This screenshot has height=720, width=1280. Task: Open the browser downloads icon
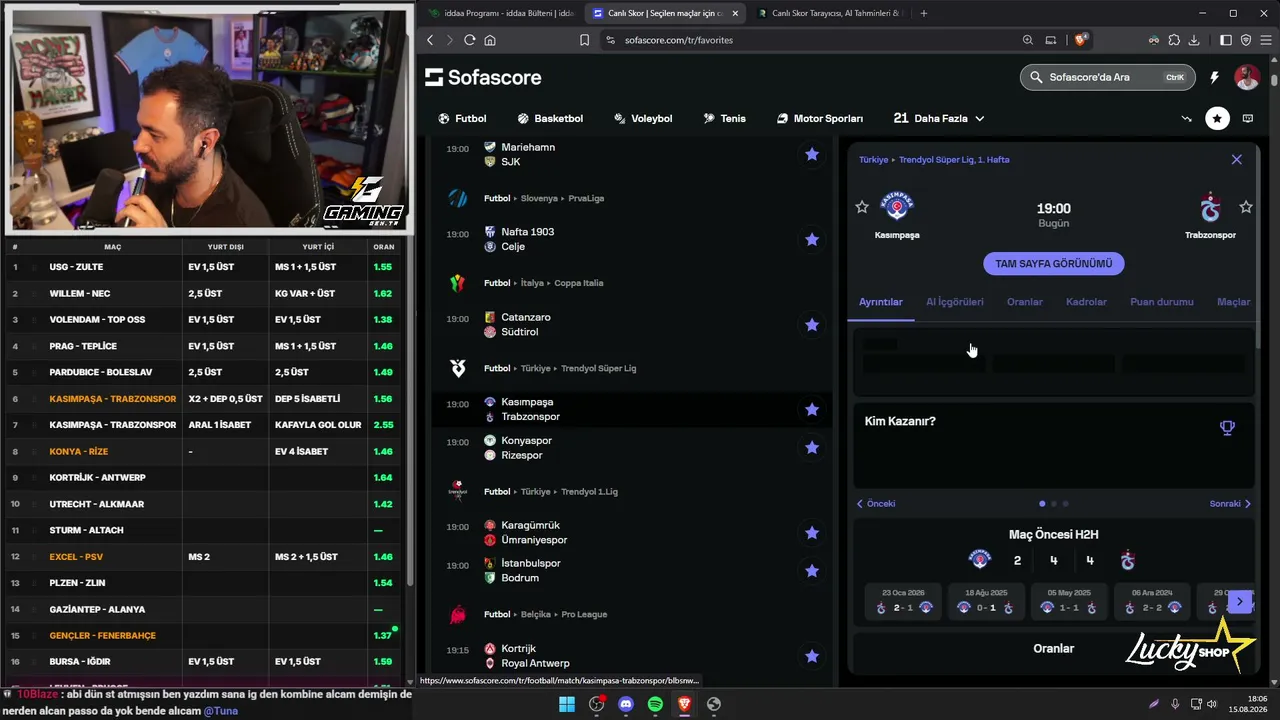point(1194,40)
